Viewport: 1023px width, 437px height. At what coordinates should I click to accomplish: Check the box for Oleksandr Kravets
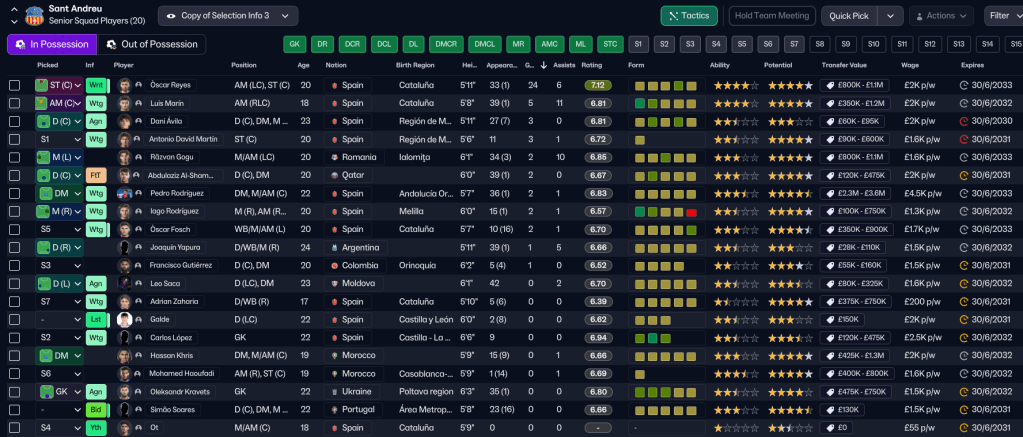(x=14, y=392)
